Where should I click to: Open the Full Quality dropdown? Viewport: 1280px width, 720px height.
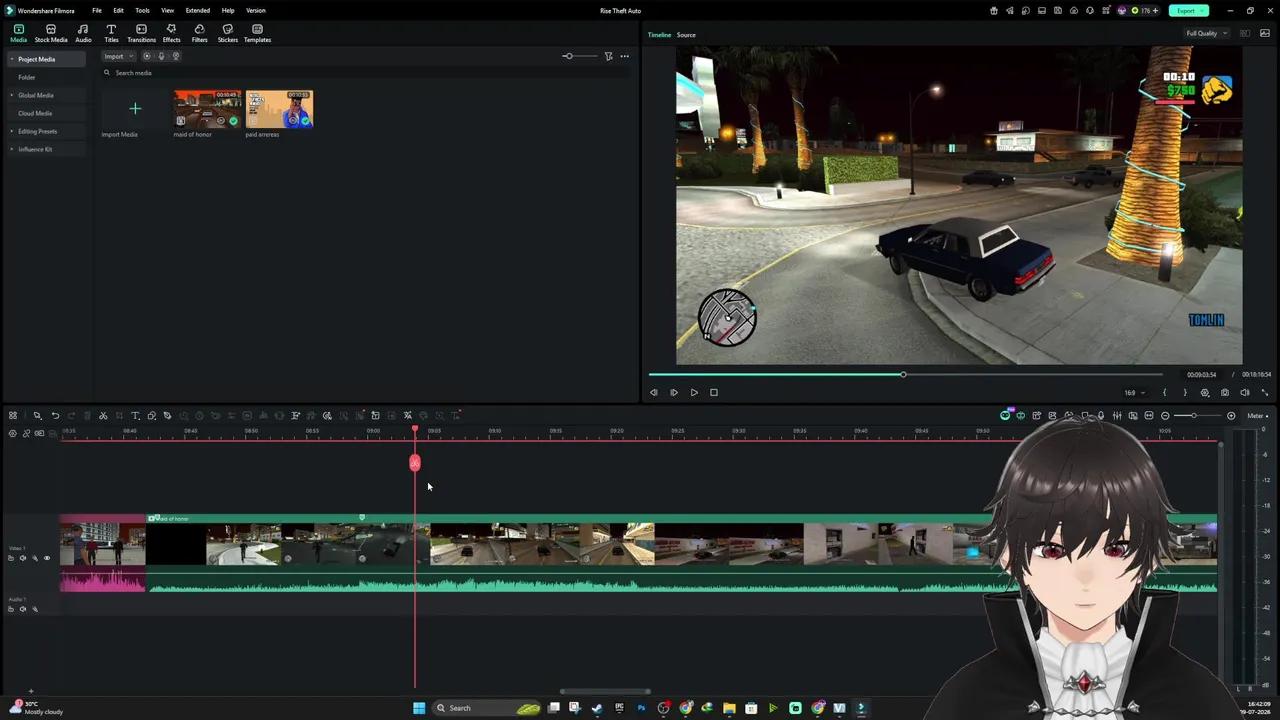click(1206, 34)
